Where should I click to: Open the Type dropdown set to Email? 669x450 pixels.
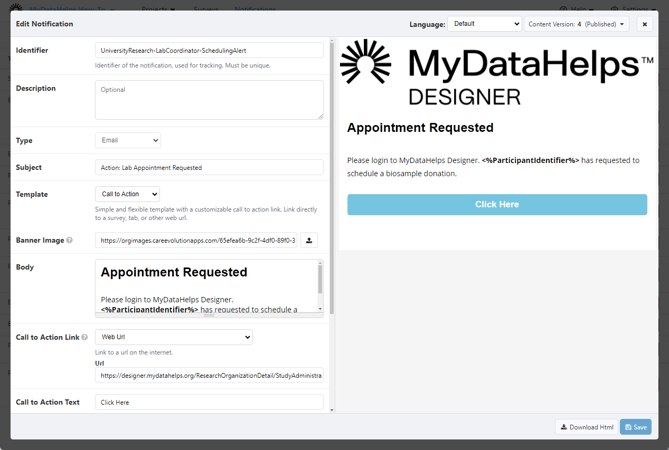point(128,141)
